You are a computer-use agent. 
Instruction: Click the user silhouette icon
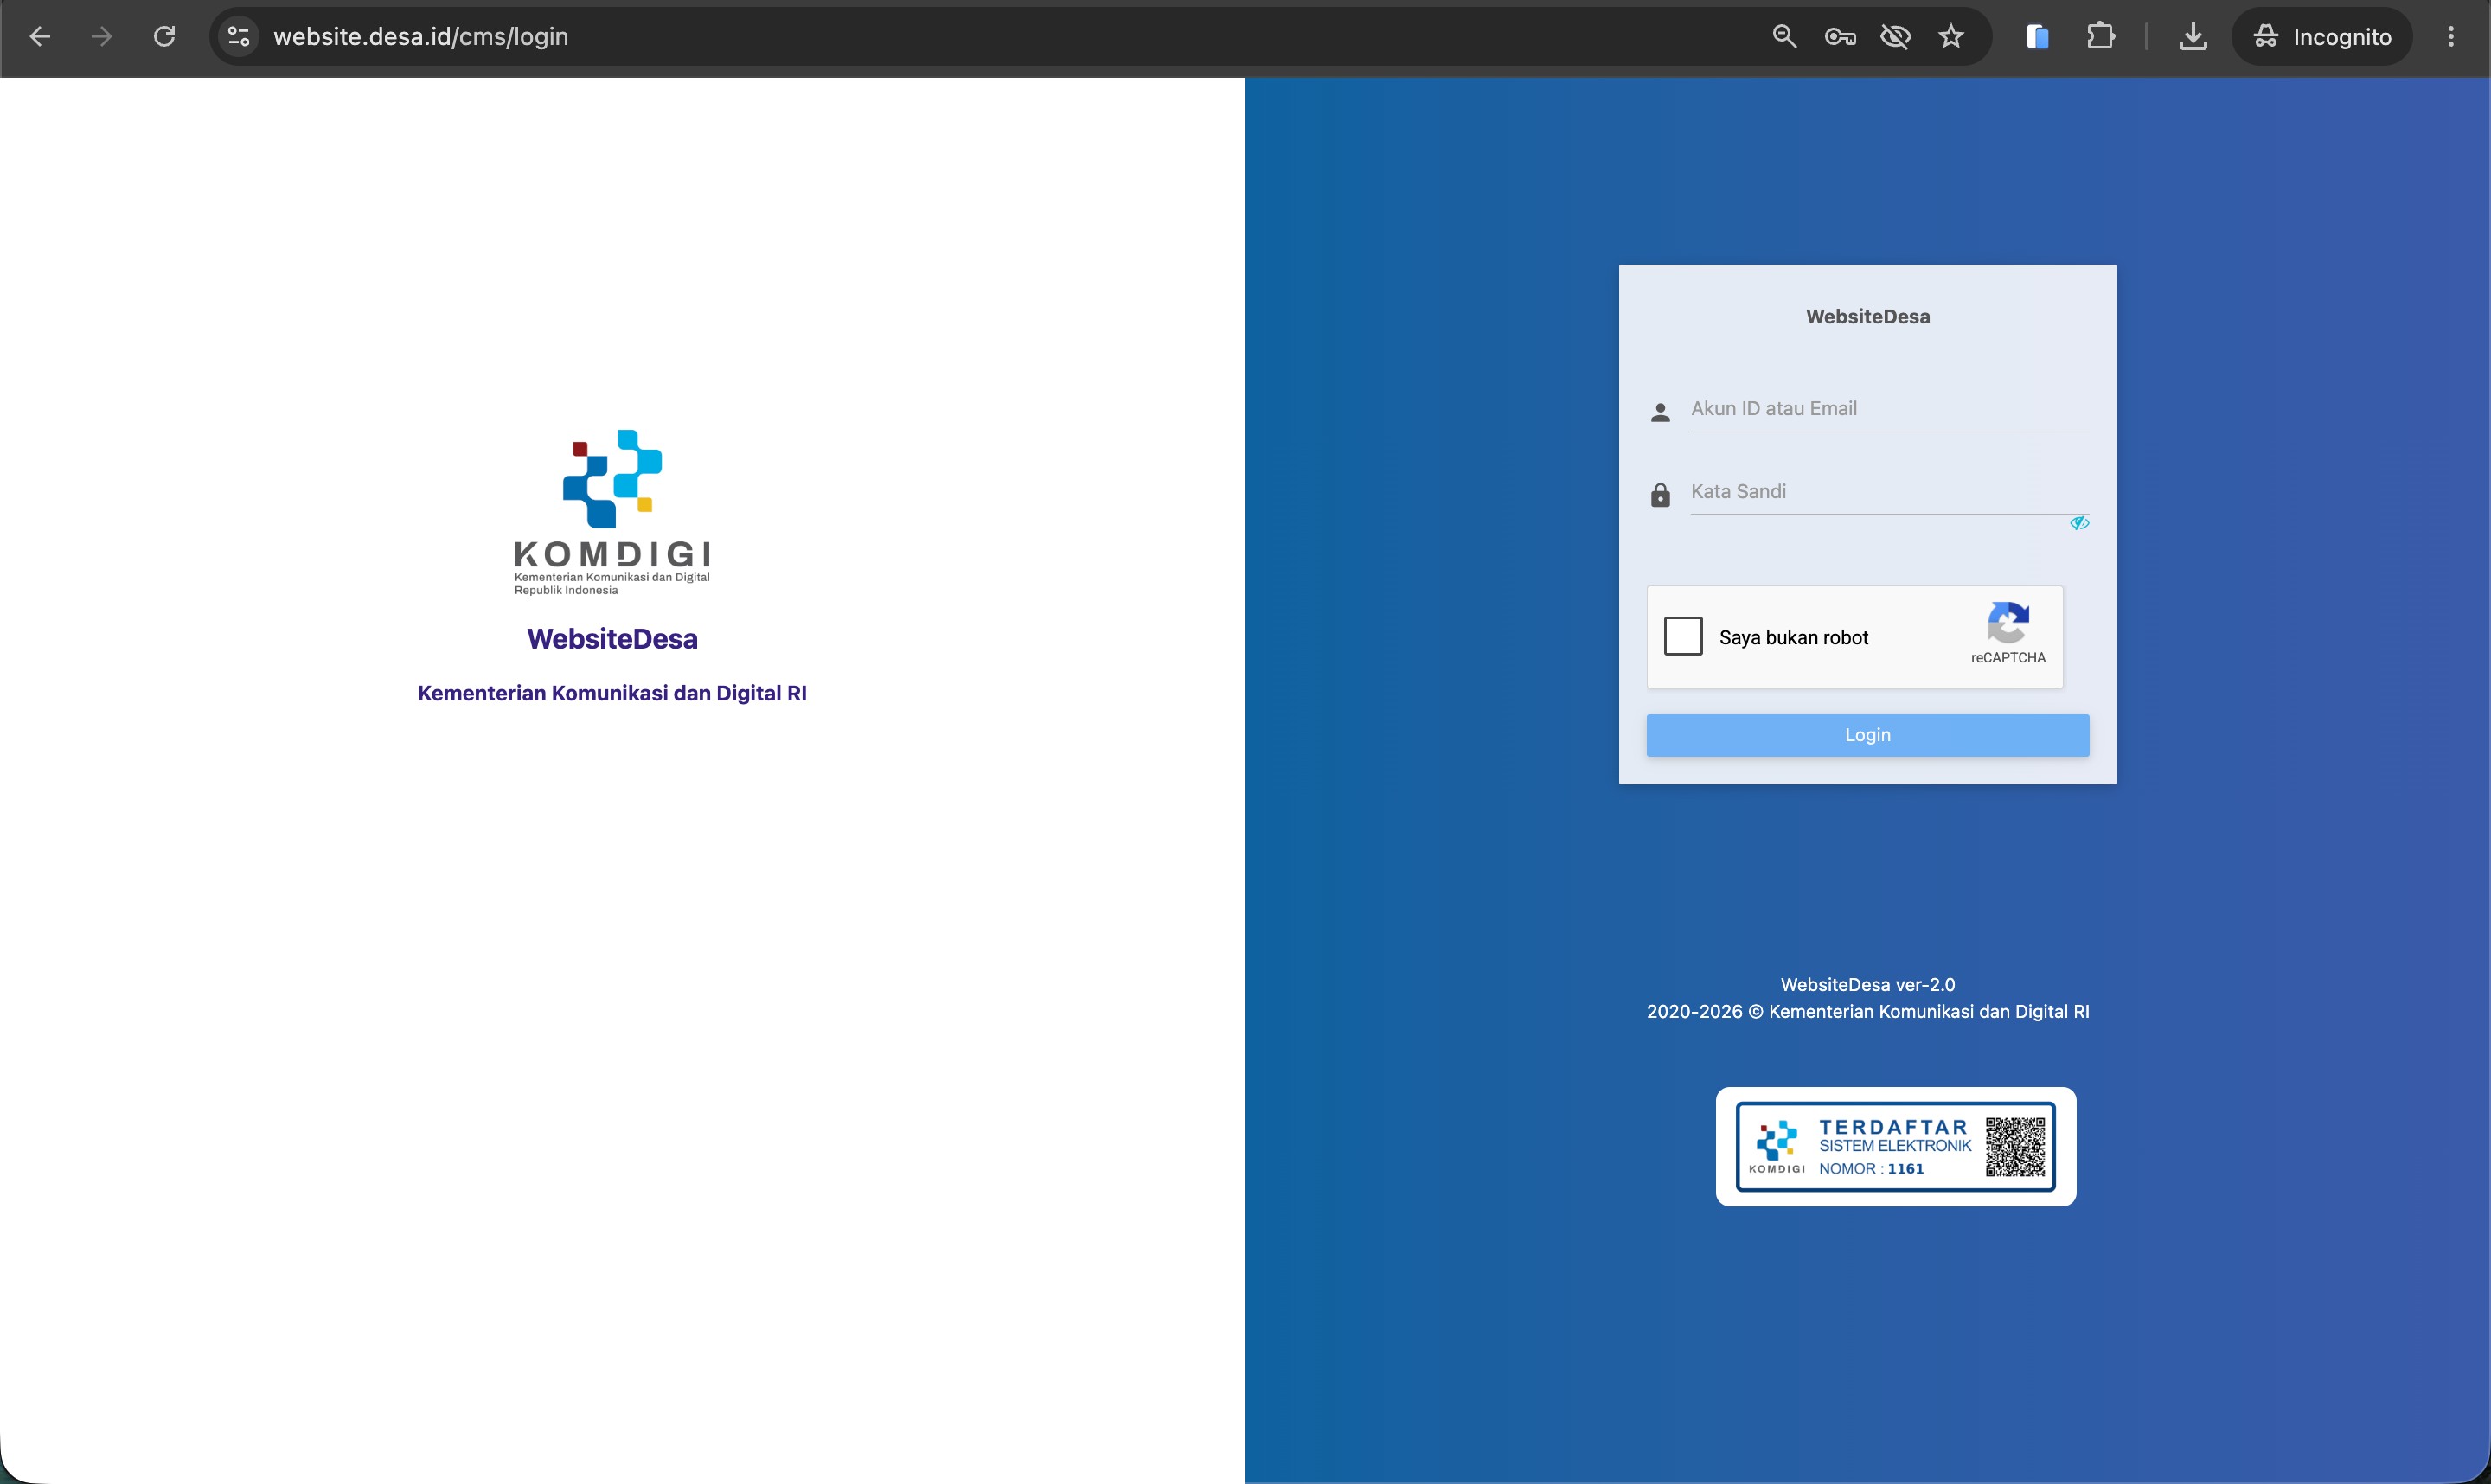coord(1660,412)
